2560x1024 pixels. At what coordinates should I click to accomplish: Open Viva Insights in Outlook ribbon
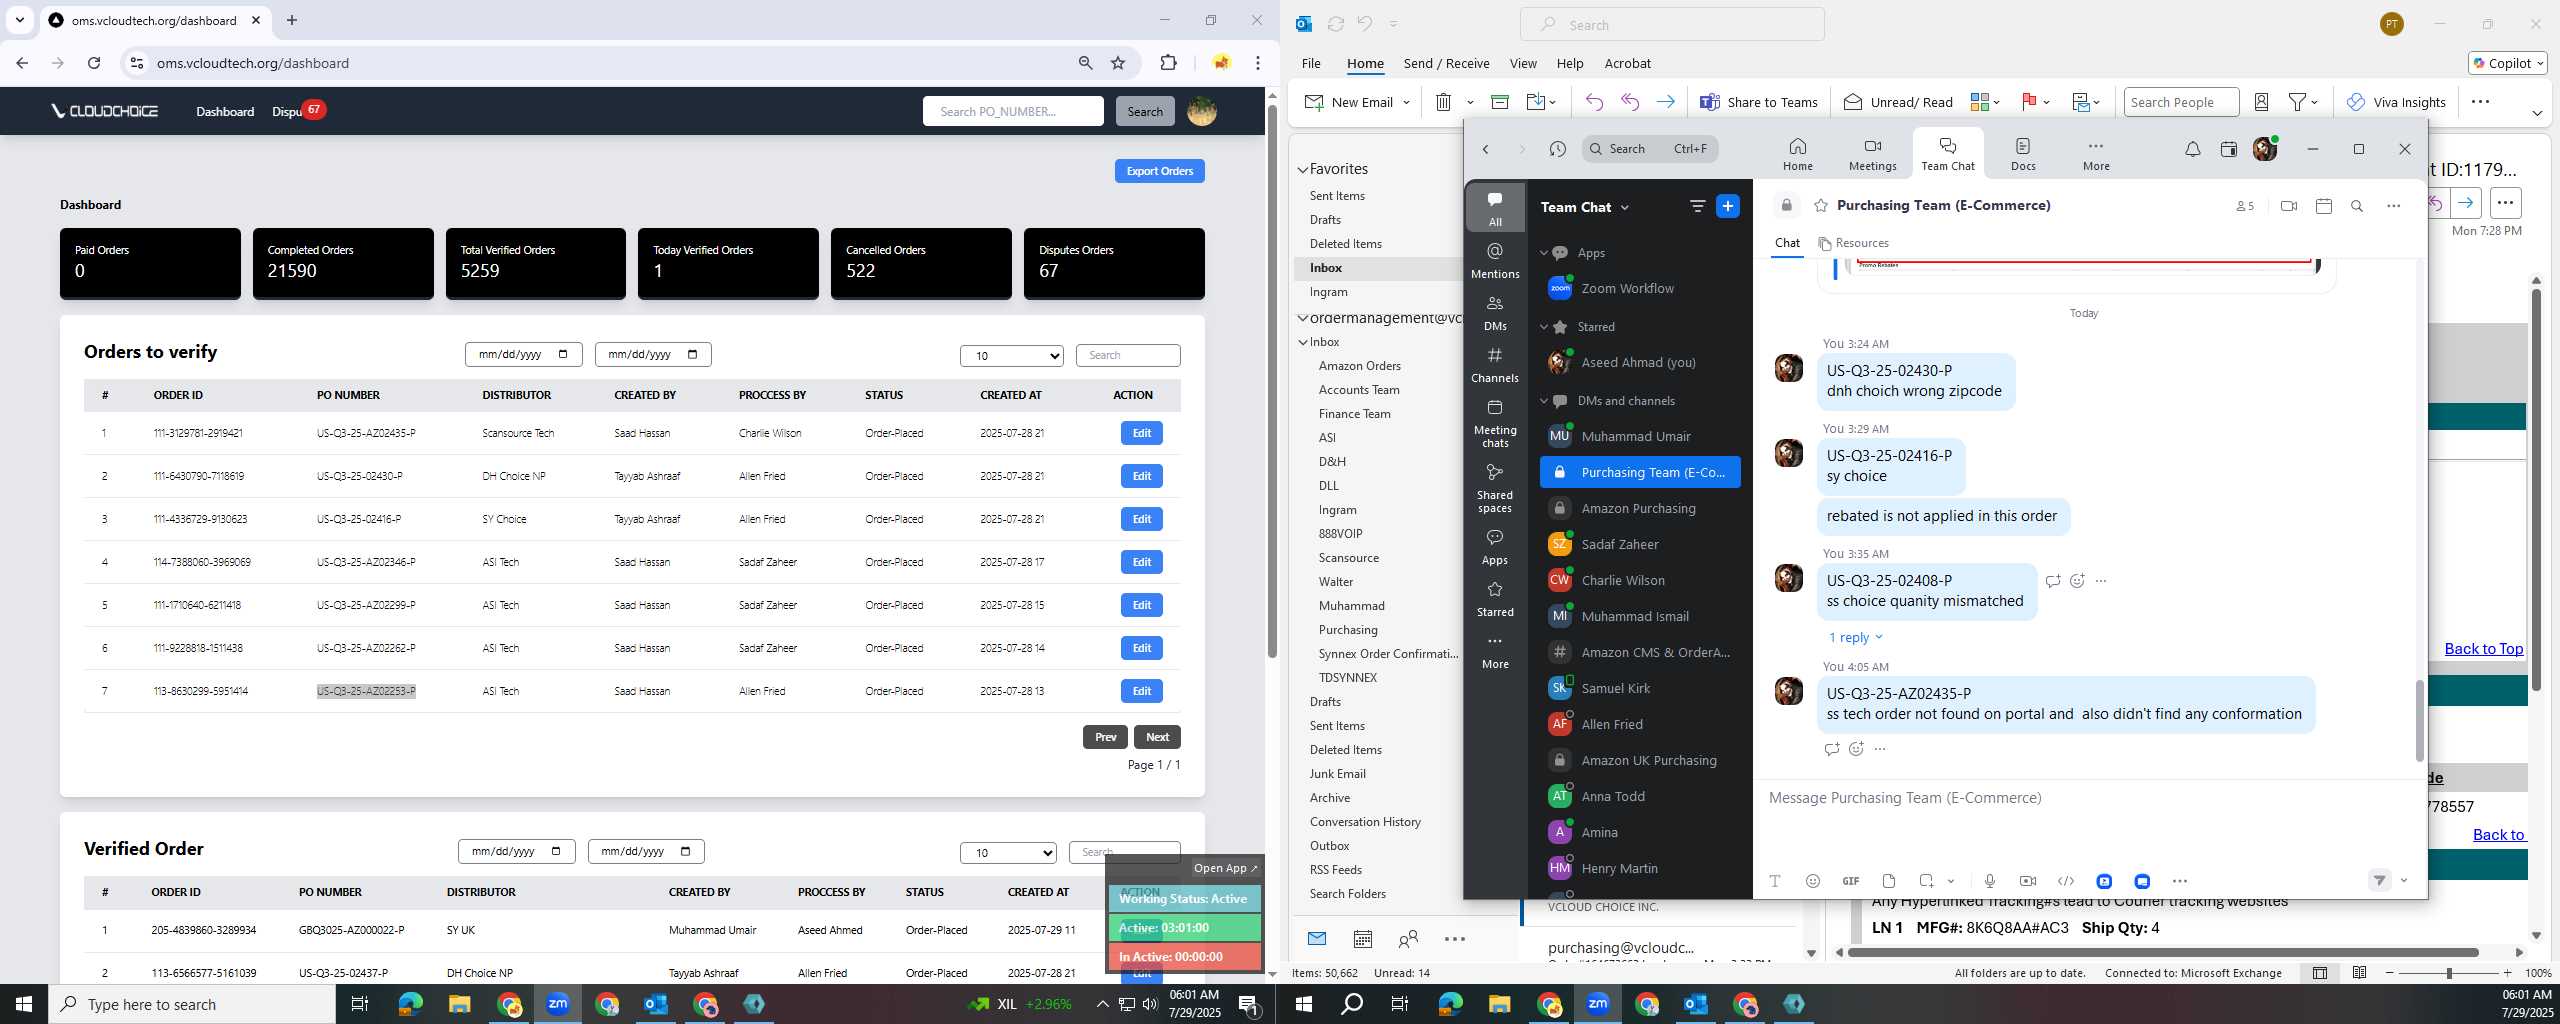pyautogui.click(x=2395, y=102)
